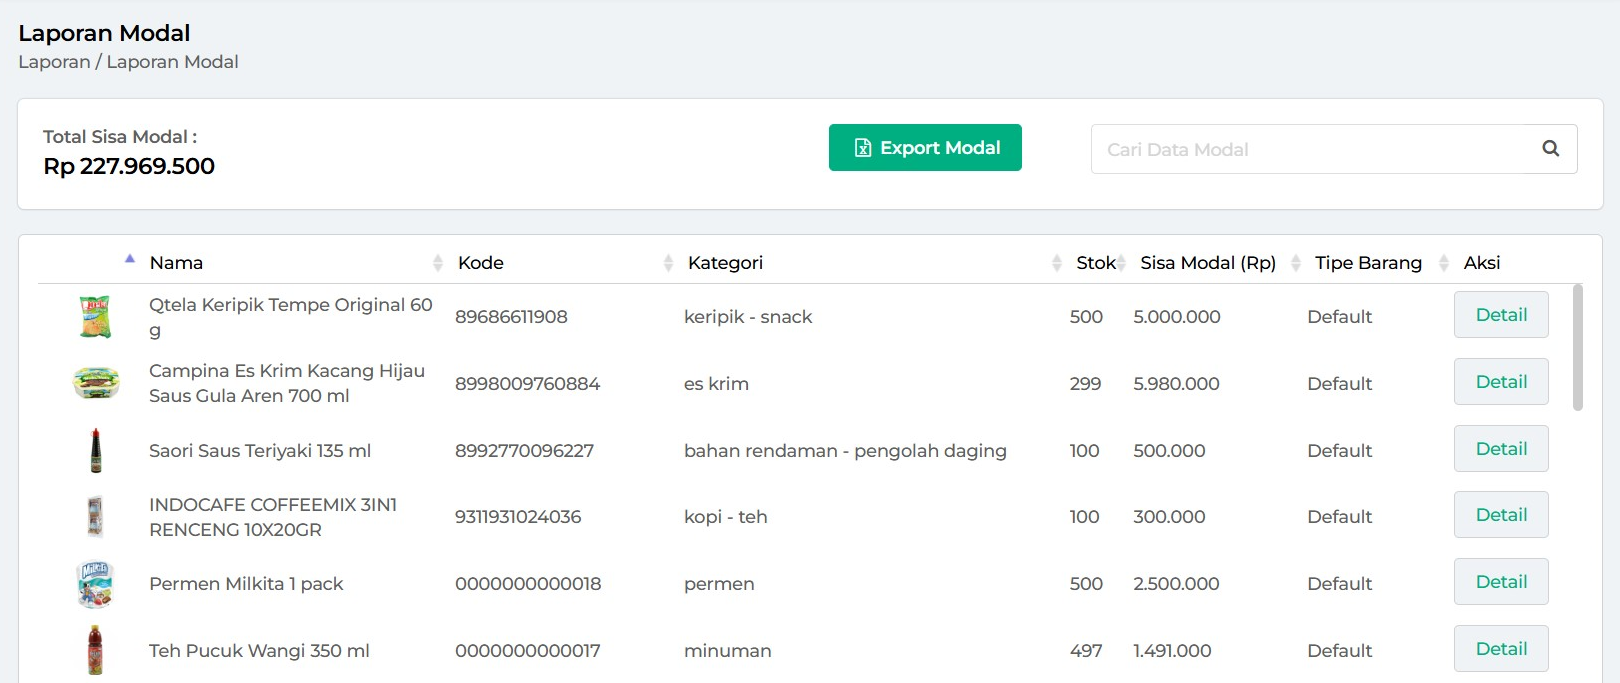Show Detail for Permen Milkita
Viewport: 1620px width, 683px height.
1500,582
